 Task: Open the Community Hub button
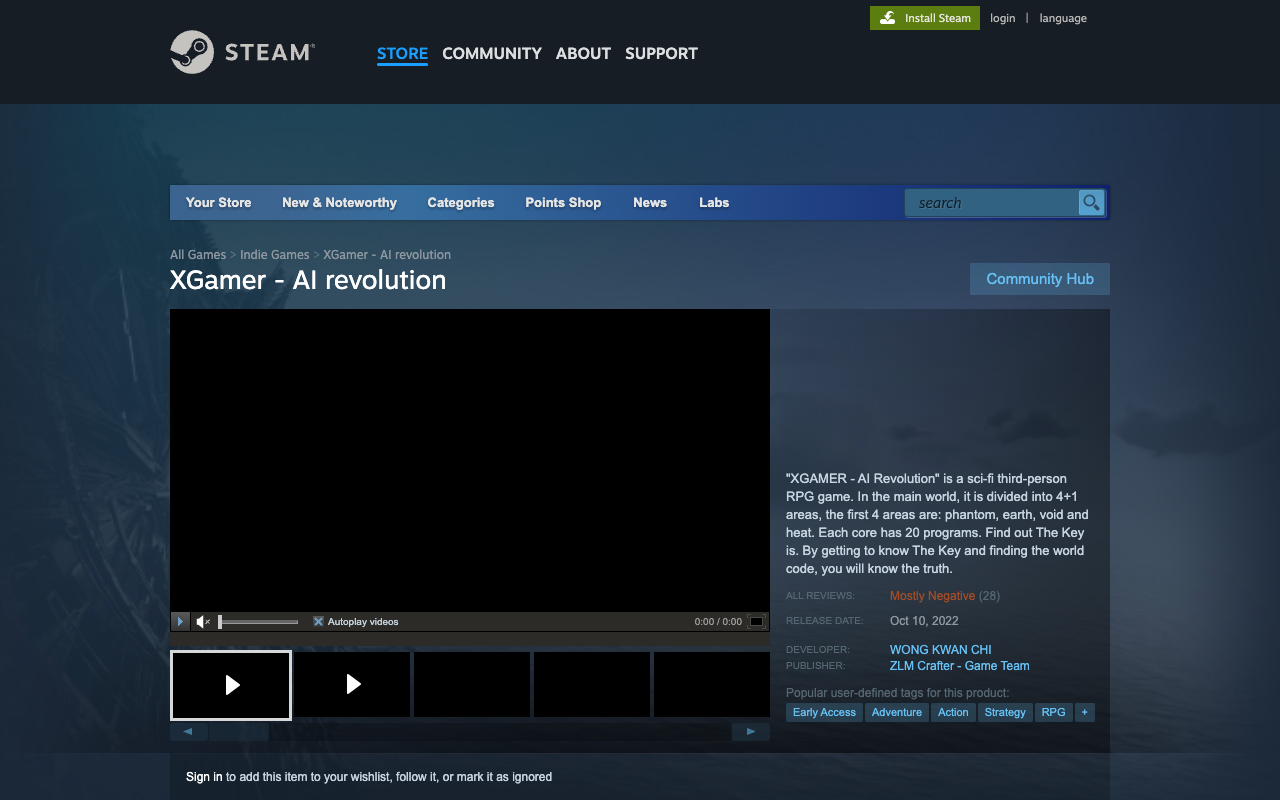click(x=1040, y=279)
